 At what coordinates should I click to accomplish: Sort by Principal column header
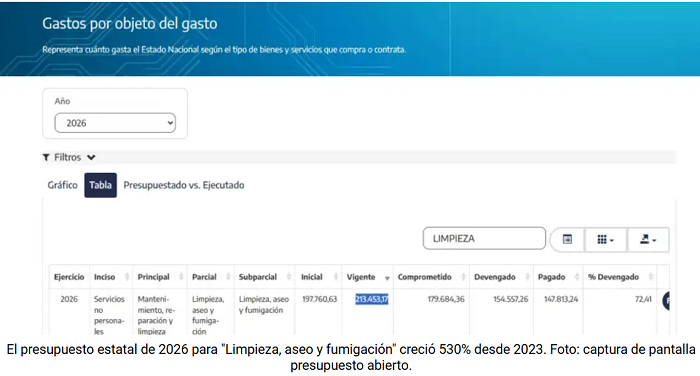point(160,277)
